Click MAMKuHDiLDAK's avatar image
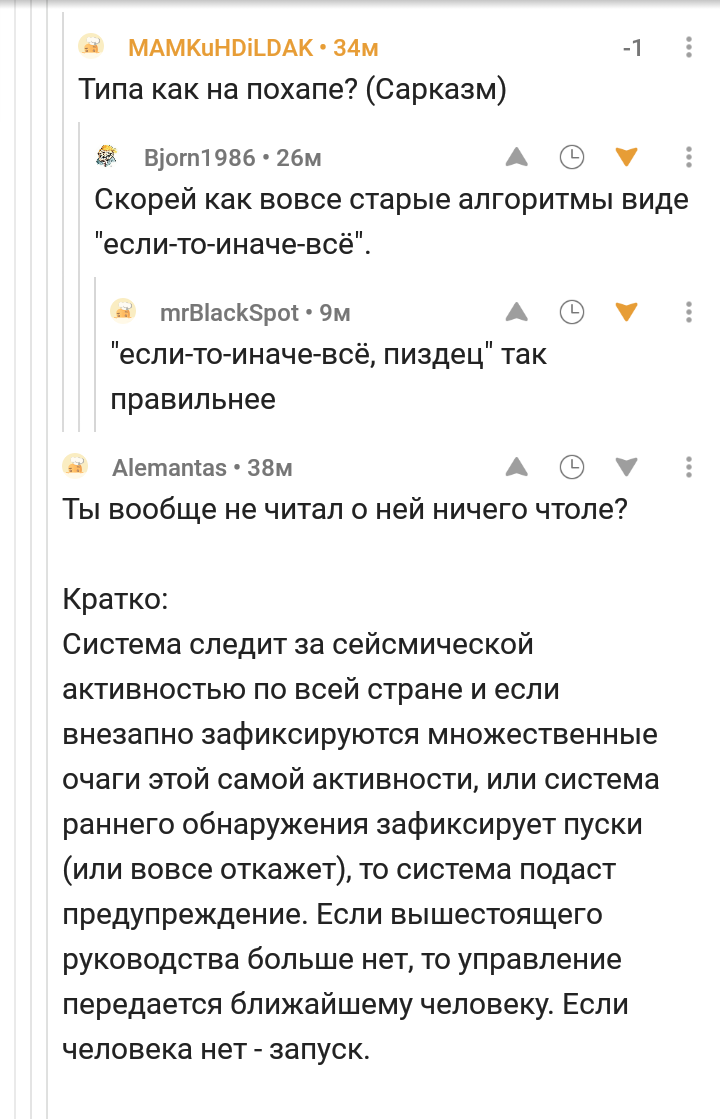 91,46
